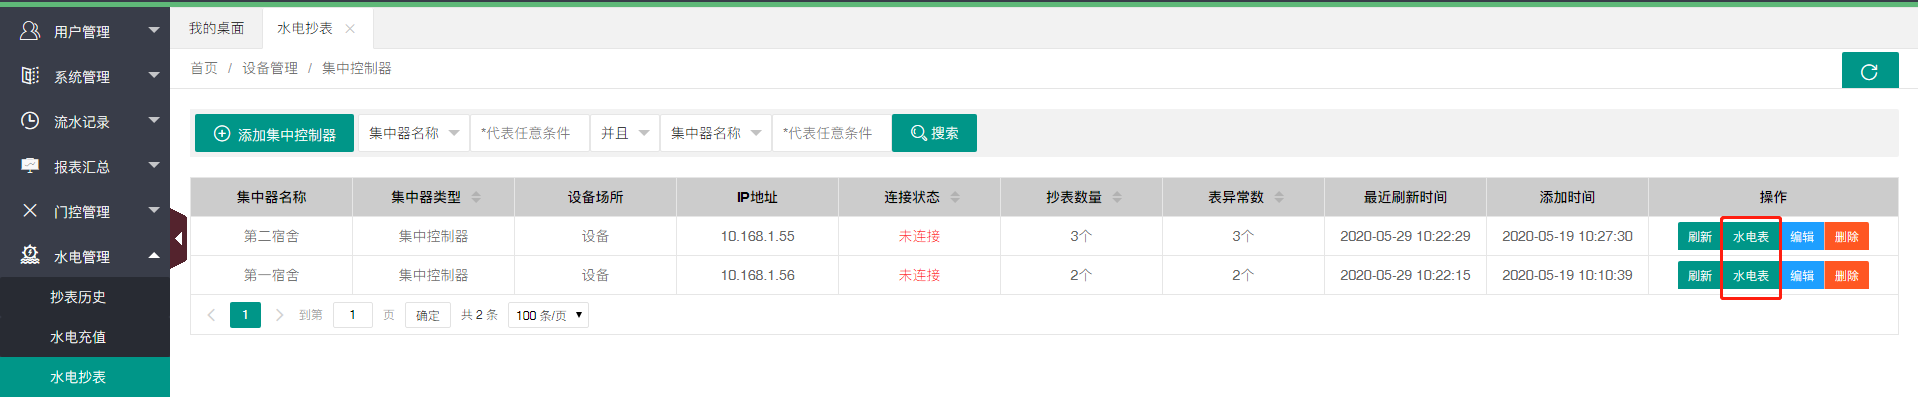Expand 用户管理 menu
The width and height of the screenshot is (1918, 397).
coord(154,30)
